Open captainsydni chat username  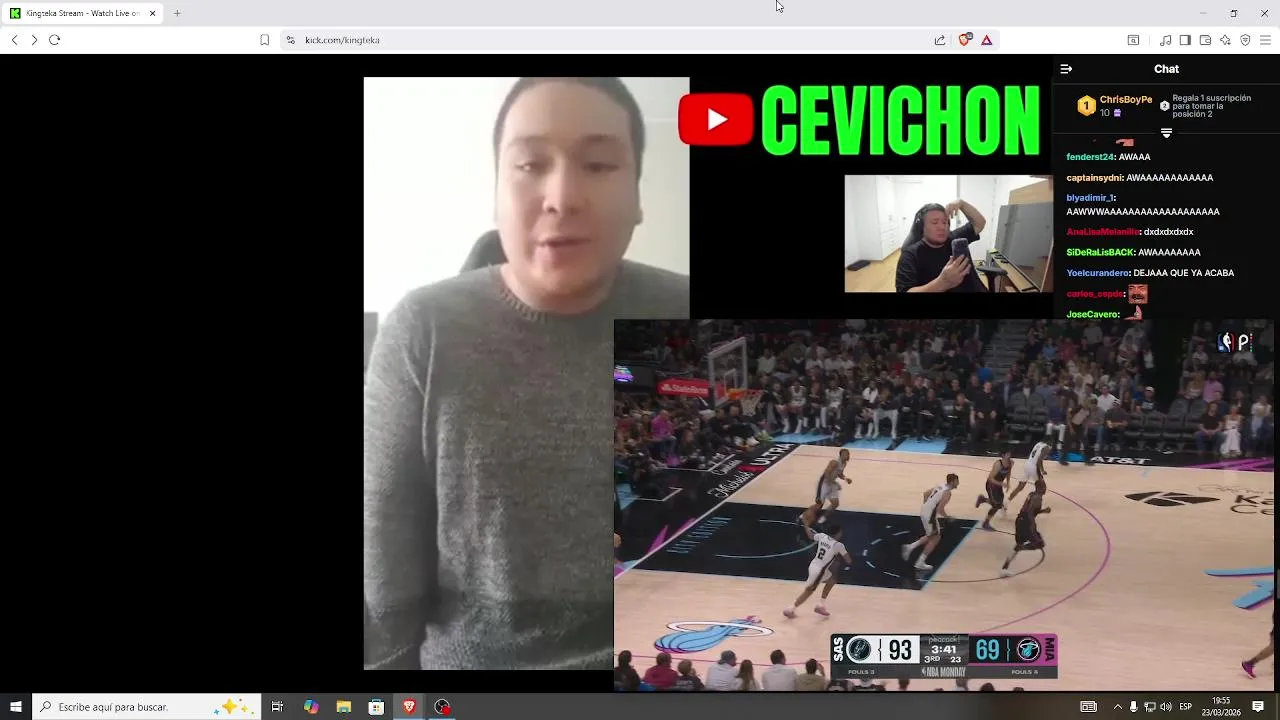coord(1095,178)
